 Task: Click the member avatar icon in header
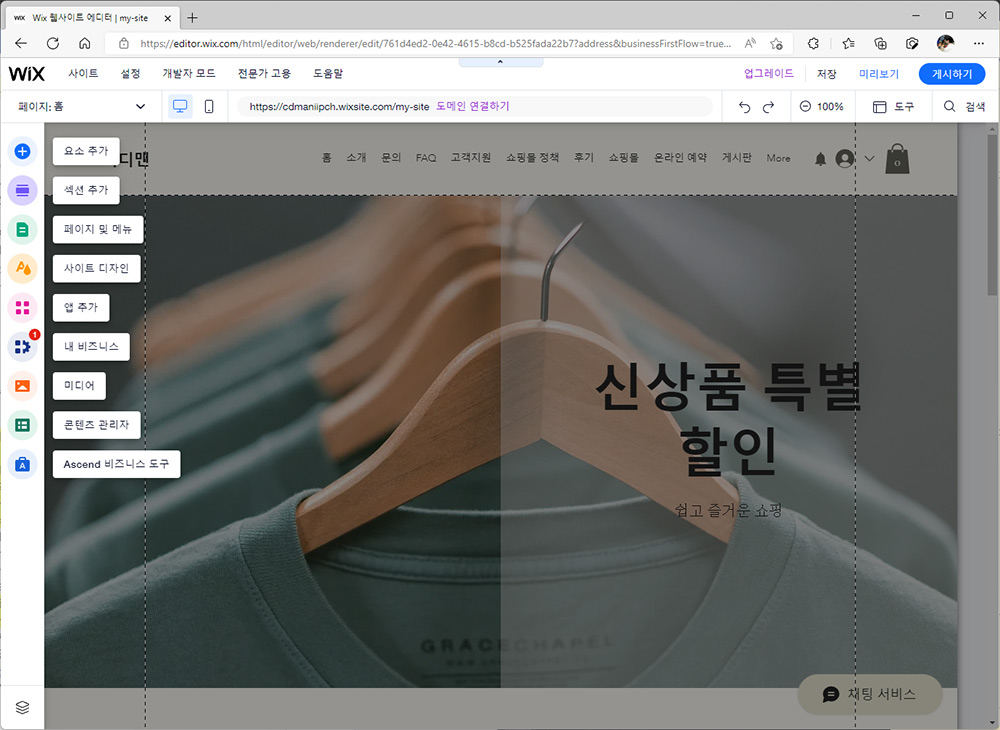click(x=845, y=158)
